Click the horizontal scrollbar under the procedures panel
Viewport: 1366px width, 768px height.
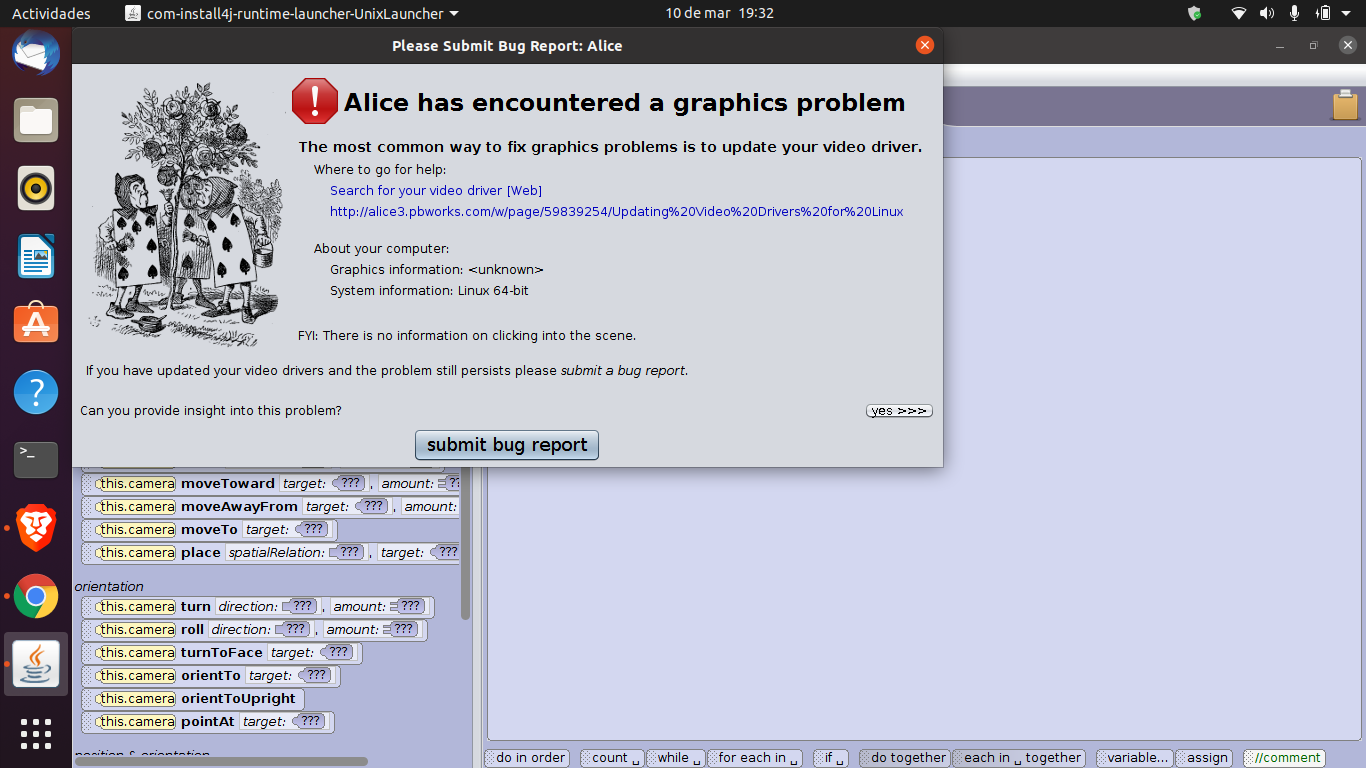[x=222, y=762]
